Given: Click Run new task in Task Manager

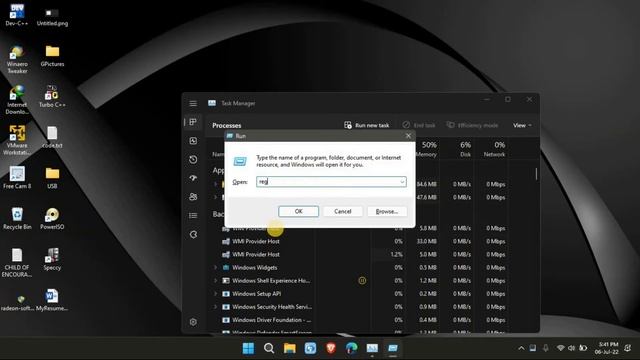Looking at the screenshot, I should pos(367,125).
